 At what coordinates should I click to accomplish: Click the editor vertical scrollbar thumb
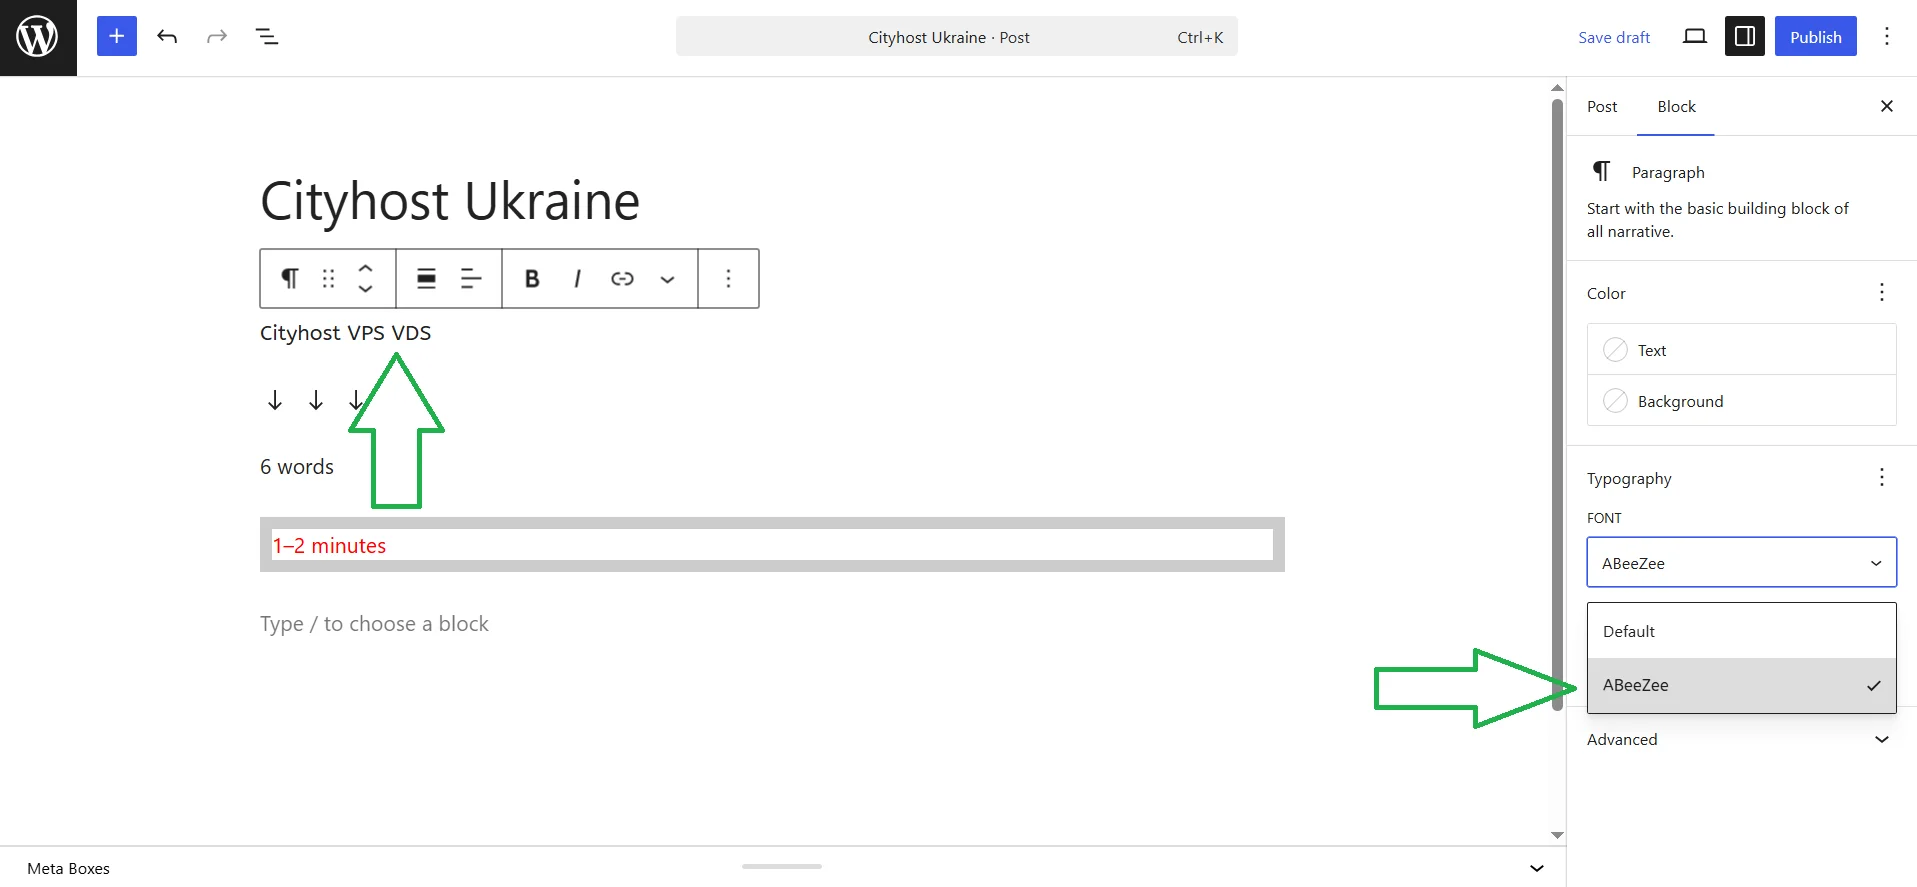coord(1557,404)
